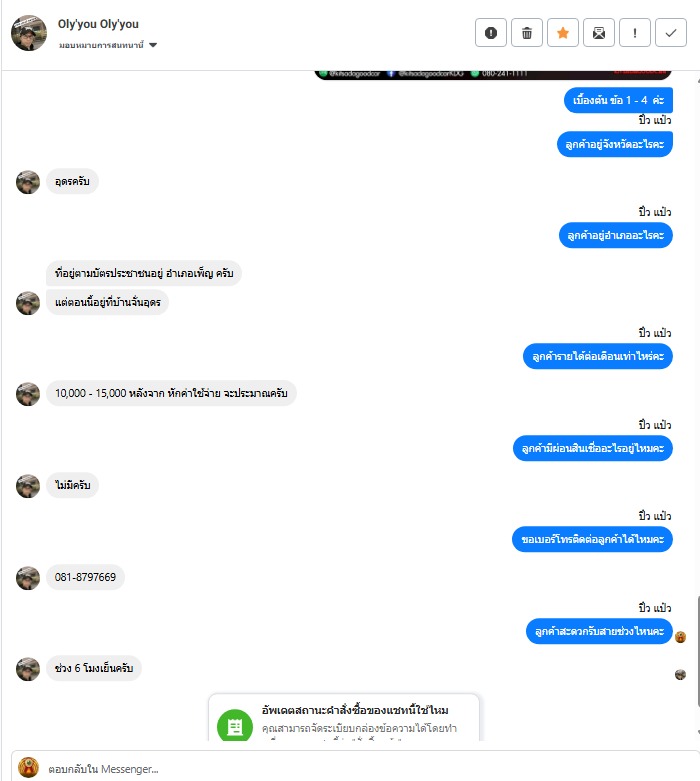Mark conversation done with checkmark
The width and height of the screenshot is (700, 781).
tap(671, 33)
